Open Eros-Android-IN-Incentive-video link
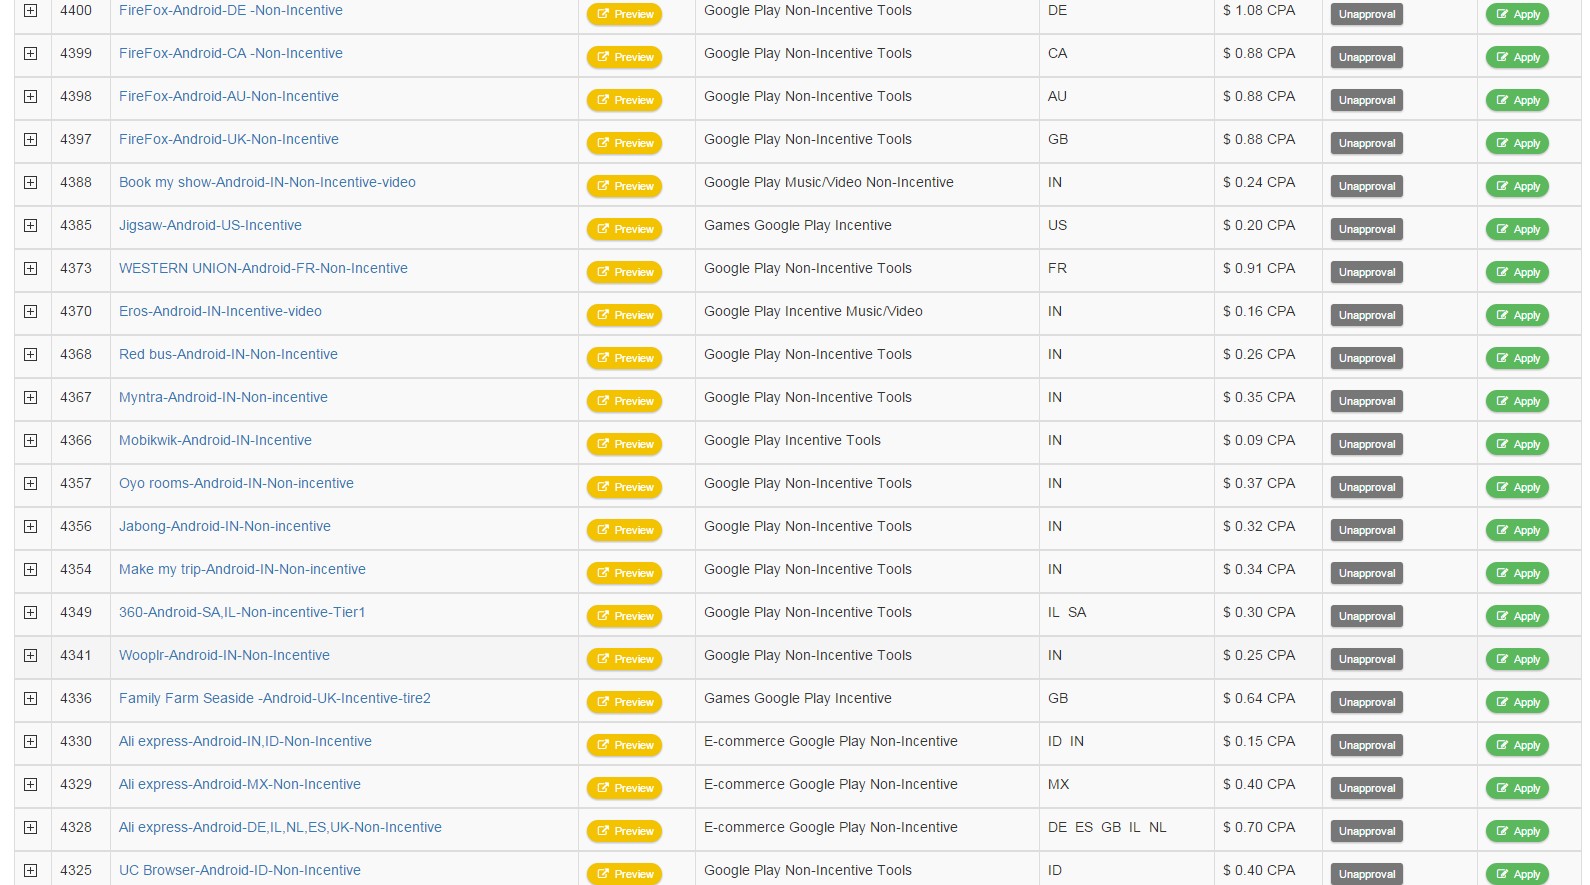The width and height of the screenshot is (1590, 885). tap(220, 312)
